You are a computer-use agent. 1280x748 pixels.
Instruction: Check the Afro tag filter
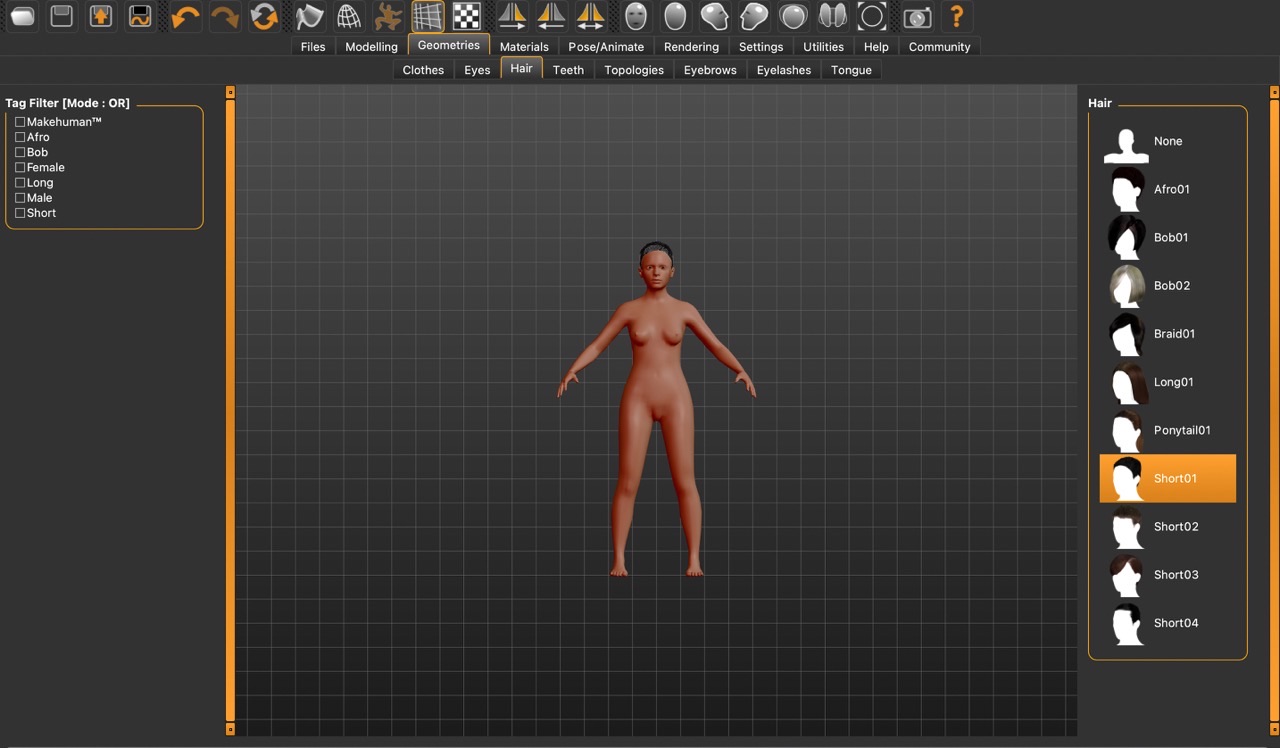click(x=20, y=137)
